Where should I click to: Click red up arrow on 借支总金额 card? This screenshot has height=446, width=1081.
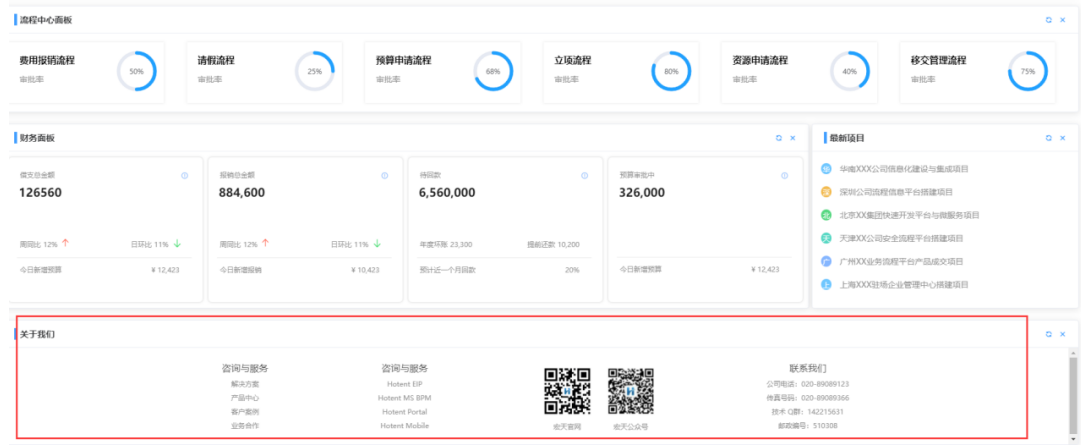coord(65,243)
